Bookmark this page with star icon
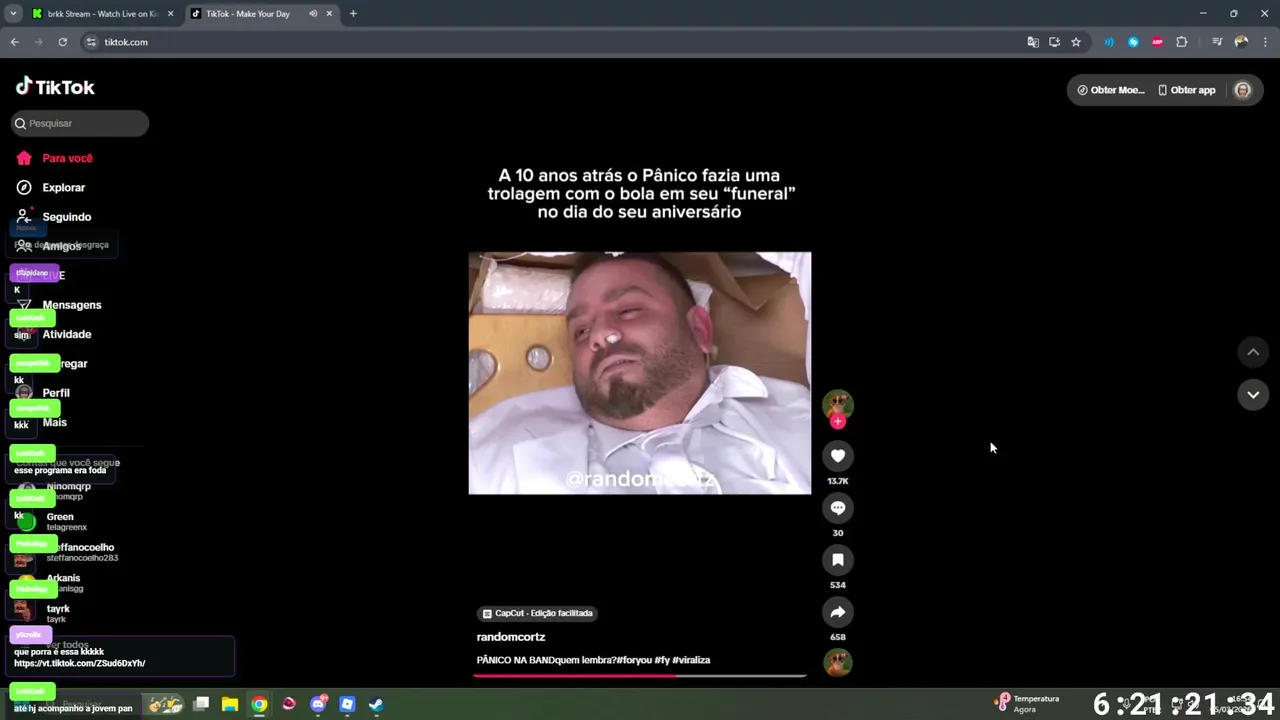Viewport: 1280px width, 720px height. [1076, 42]
